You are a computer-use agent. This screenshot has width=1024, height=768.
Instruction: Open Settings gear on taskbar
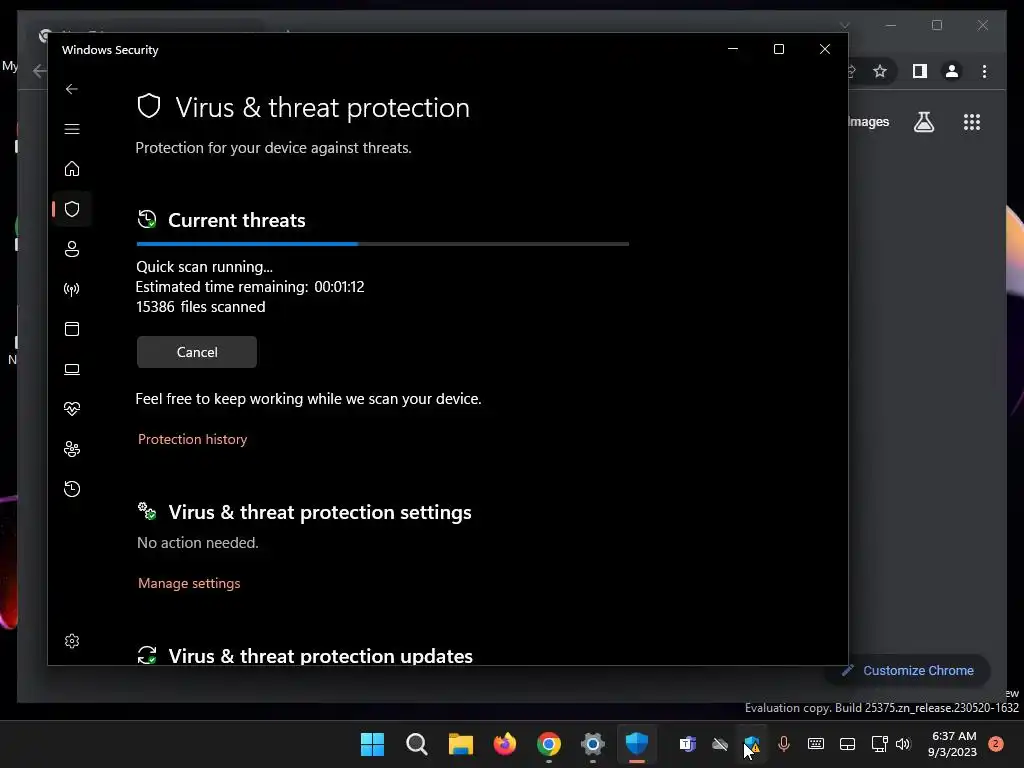coord(593,744)
